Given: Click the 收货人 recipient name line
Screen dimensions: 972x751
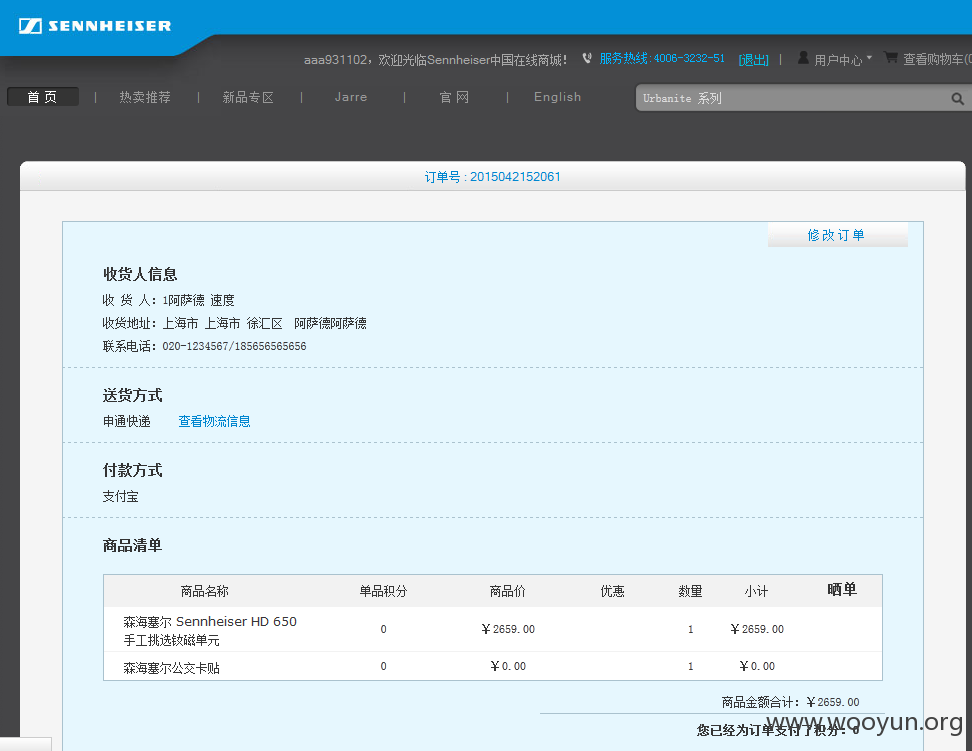Looking at the screenshot, I should (169, 300).
